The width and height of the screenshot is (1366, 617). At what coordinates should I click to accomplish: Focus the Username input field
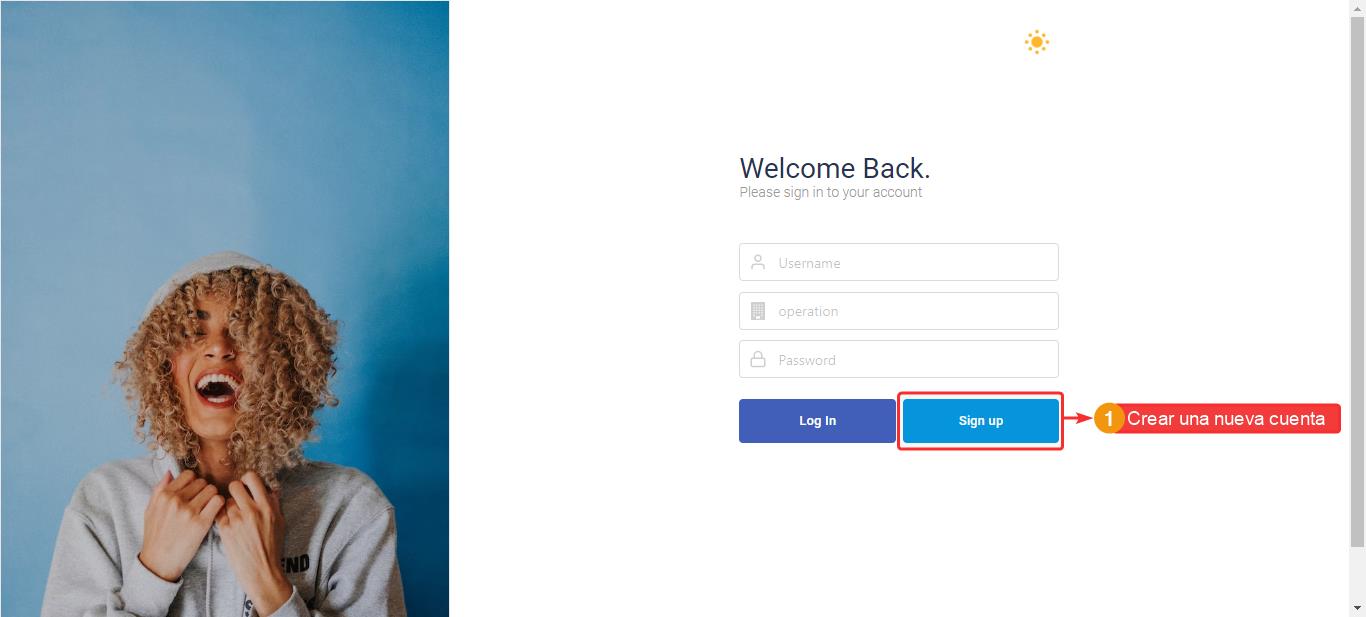tap(898, 262)
